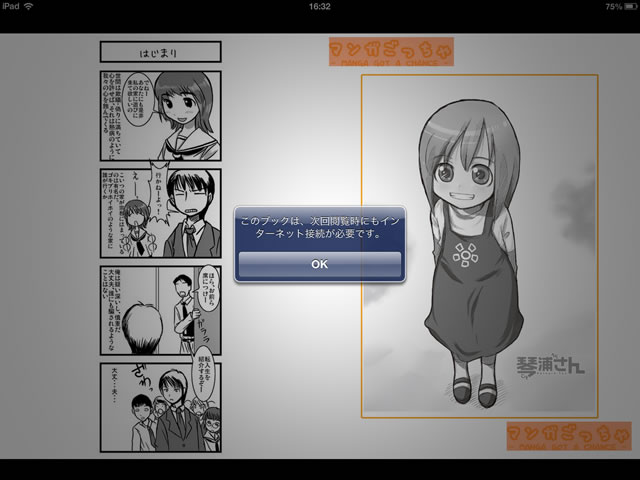Viewport: 640px width, 480px height.
Task: Open the third panel with classroom door
Action: (160, 310)
